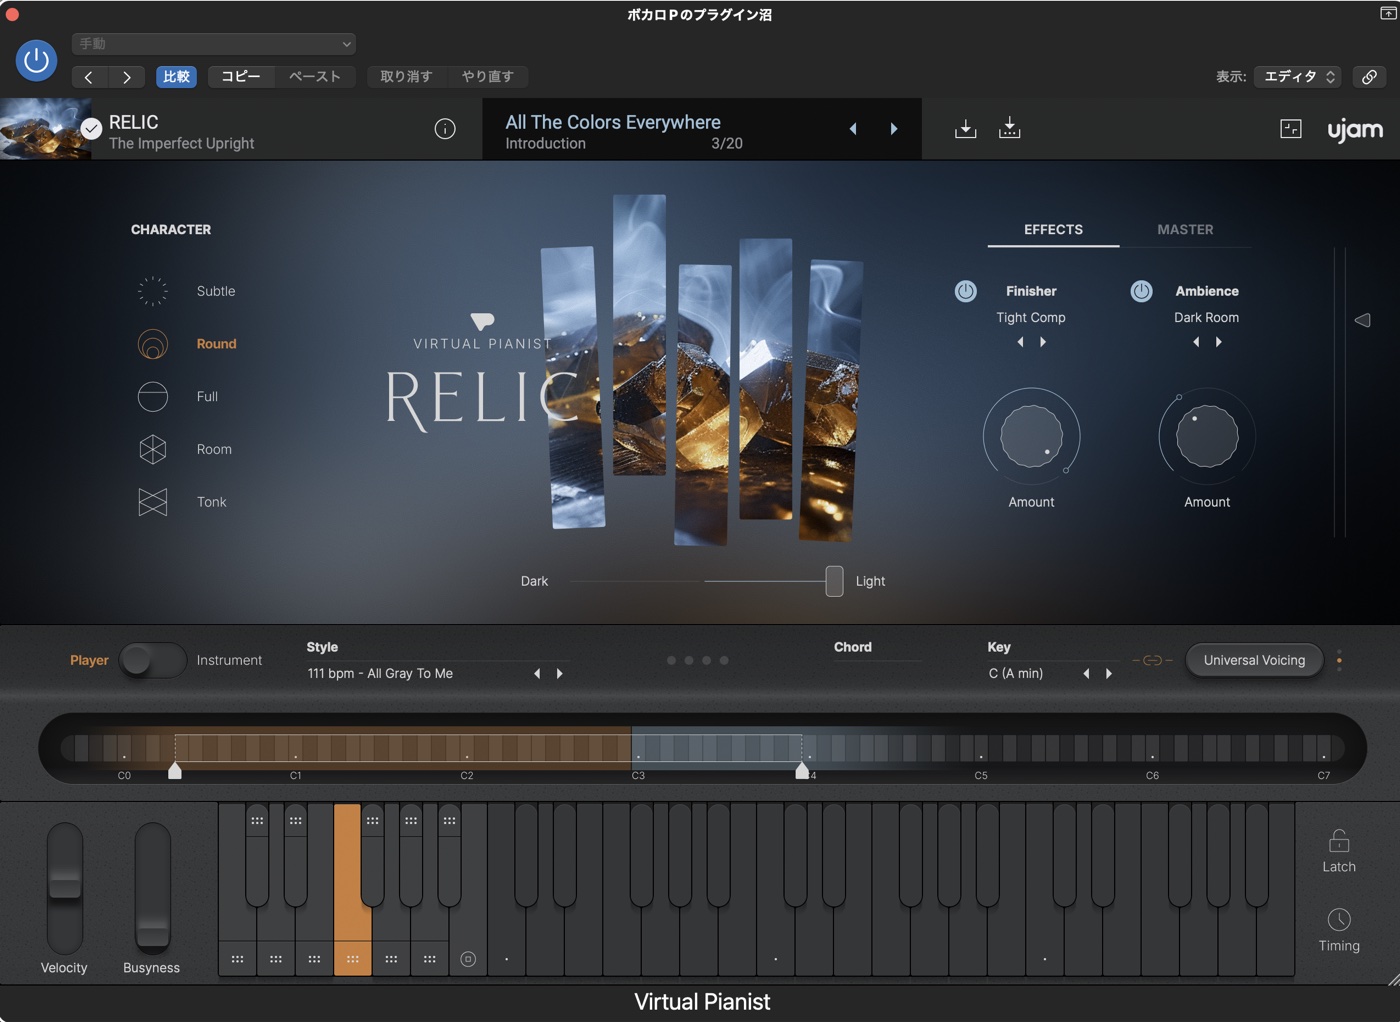Switch to the EFFECTS tab
1400x1022 pixels.
(1053, 230)
